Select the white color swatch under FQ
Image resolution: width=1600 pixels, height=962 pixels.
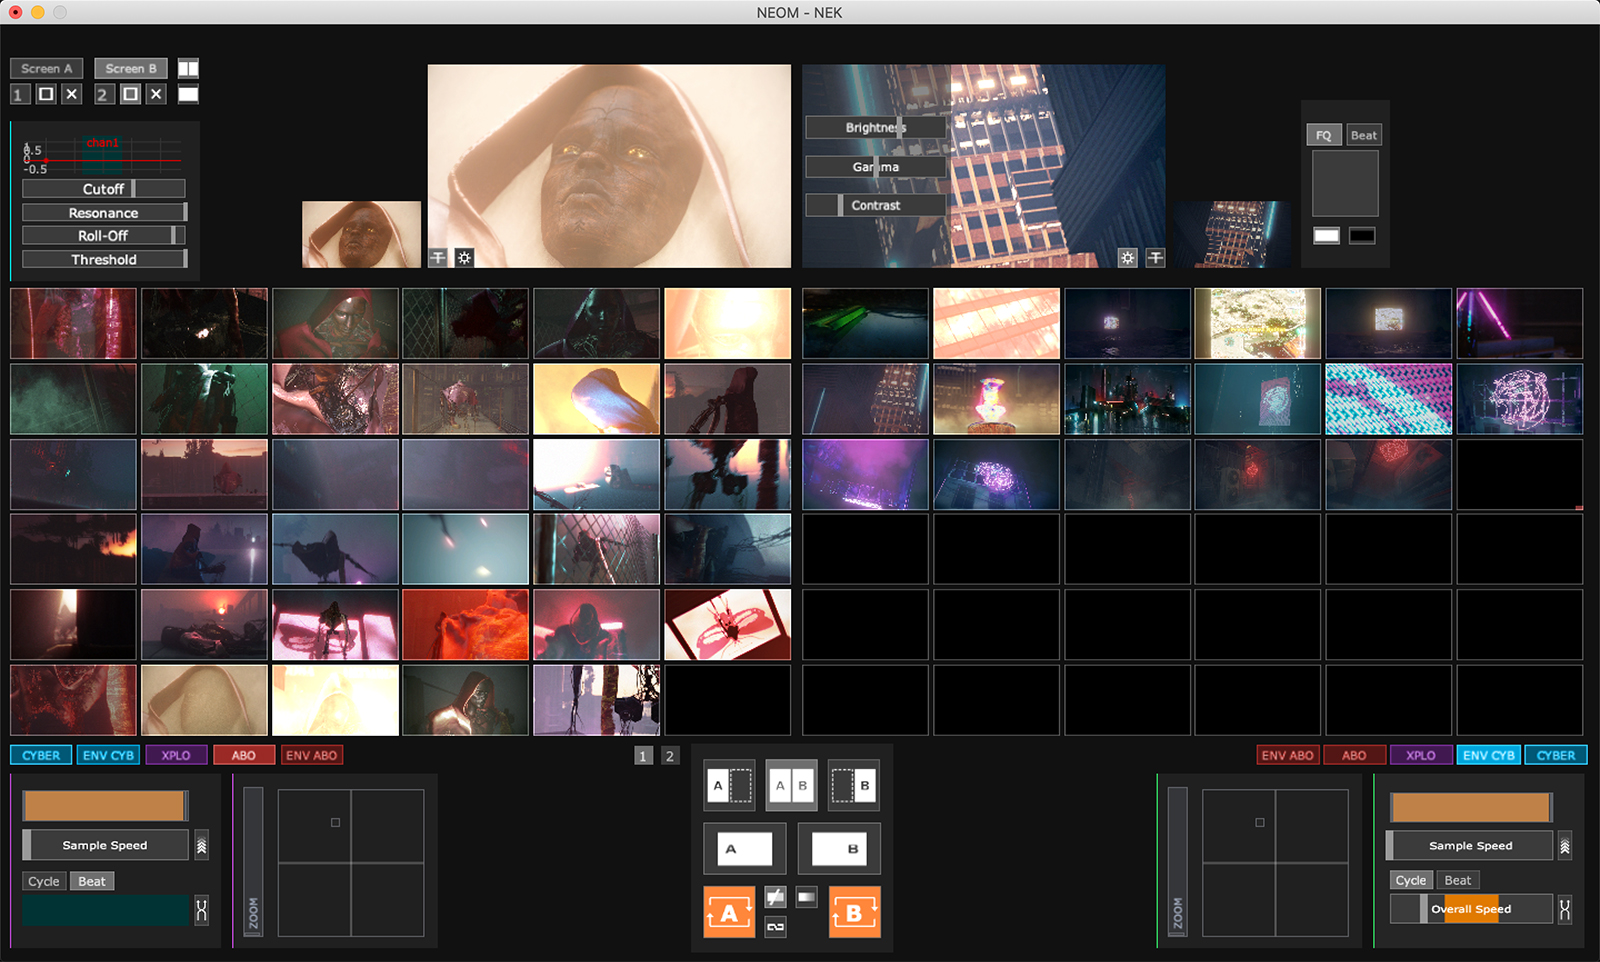click(x=1326, y=236)
